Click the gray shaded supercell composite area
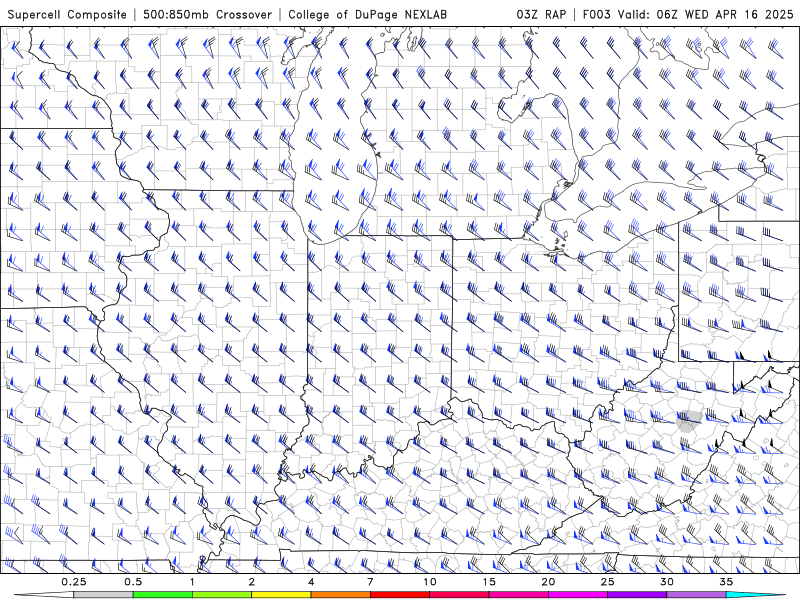800x600 pixels. coord(689,421)
